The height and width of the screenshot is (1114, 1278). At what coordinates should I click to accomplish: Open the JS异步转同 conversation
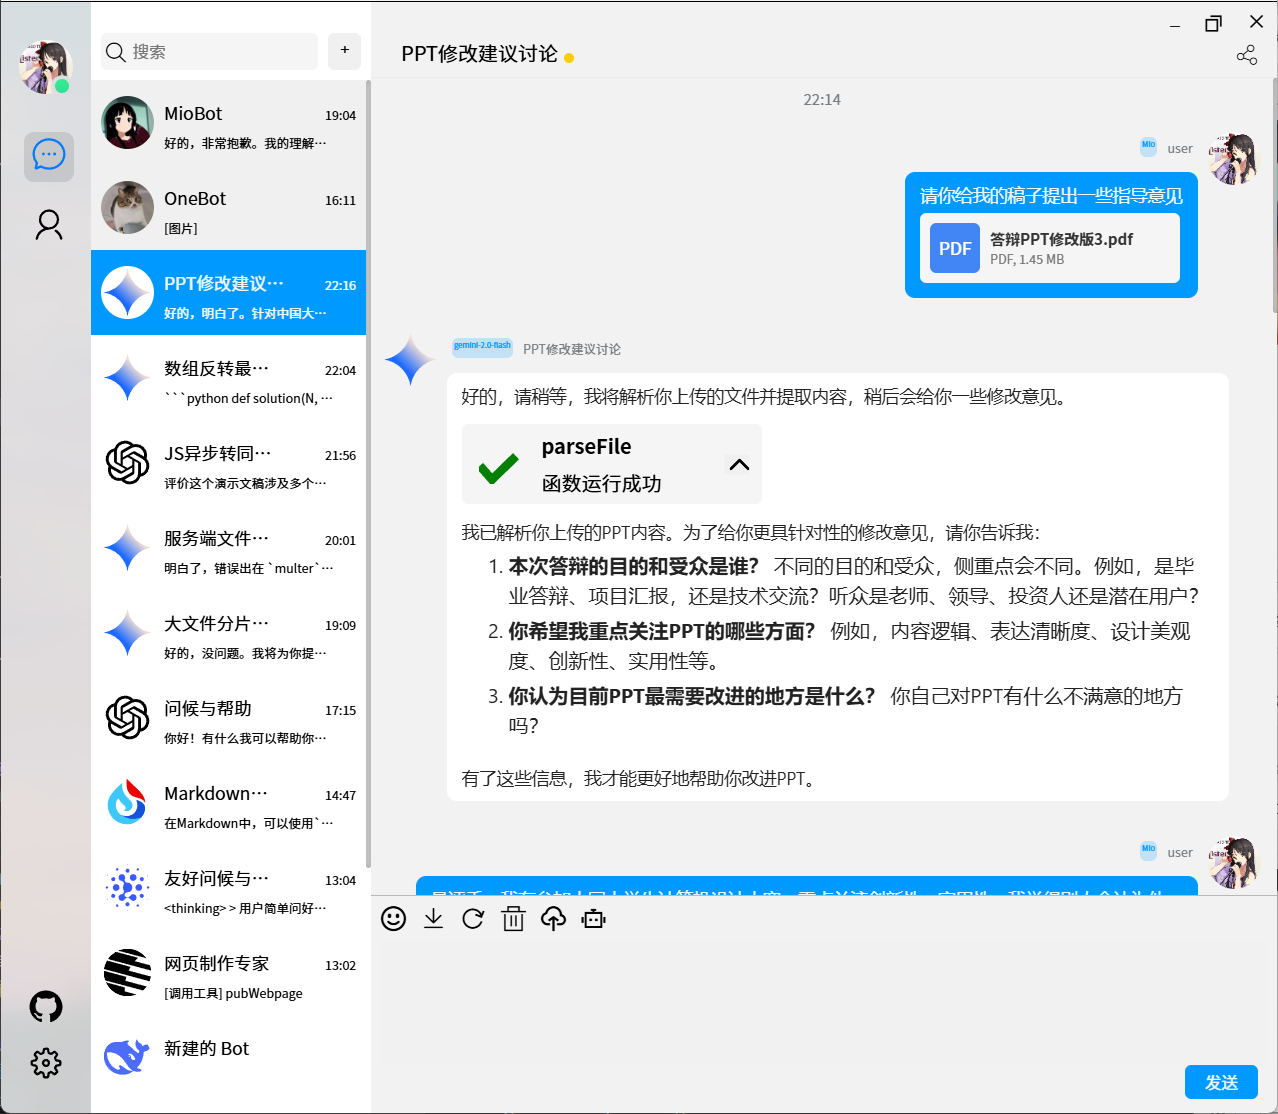pyautogui.click(x=228, y=463)
